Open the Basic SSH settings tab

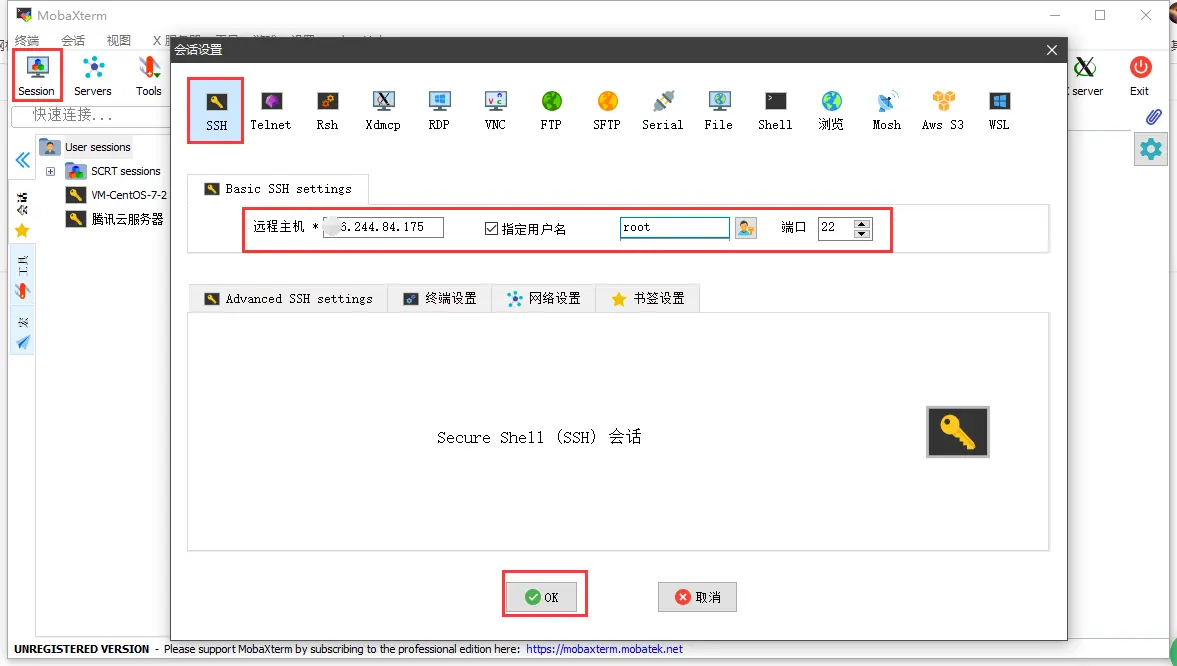pyautogui.click(x=278, y=188)
